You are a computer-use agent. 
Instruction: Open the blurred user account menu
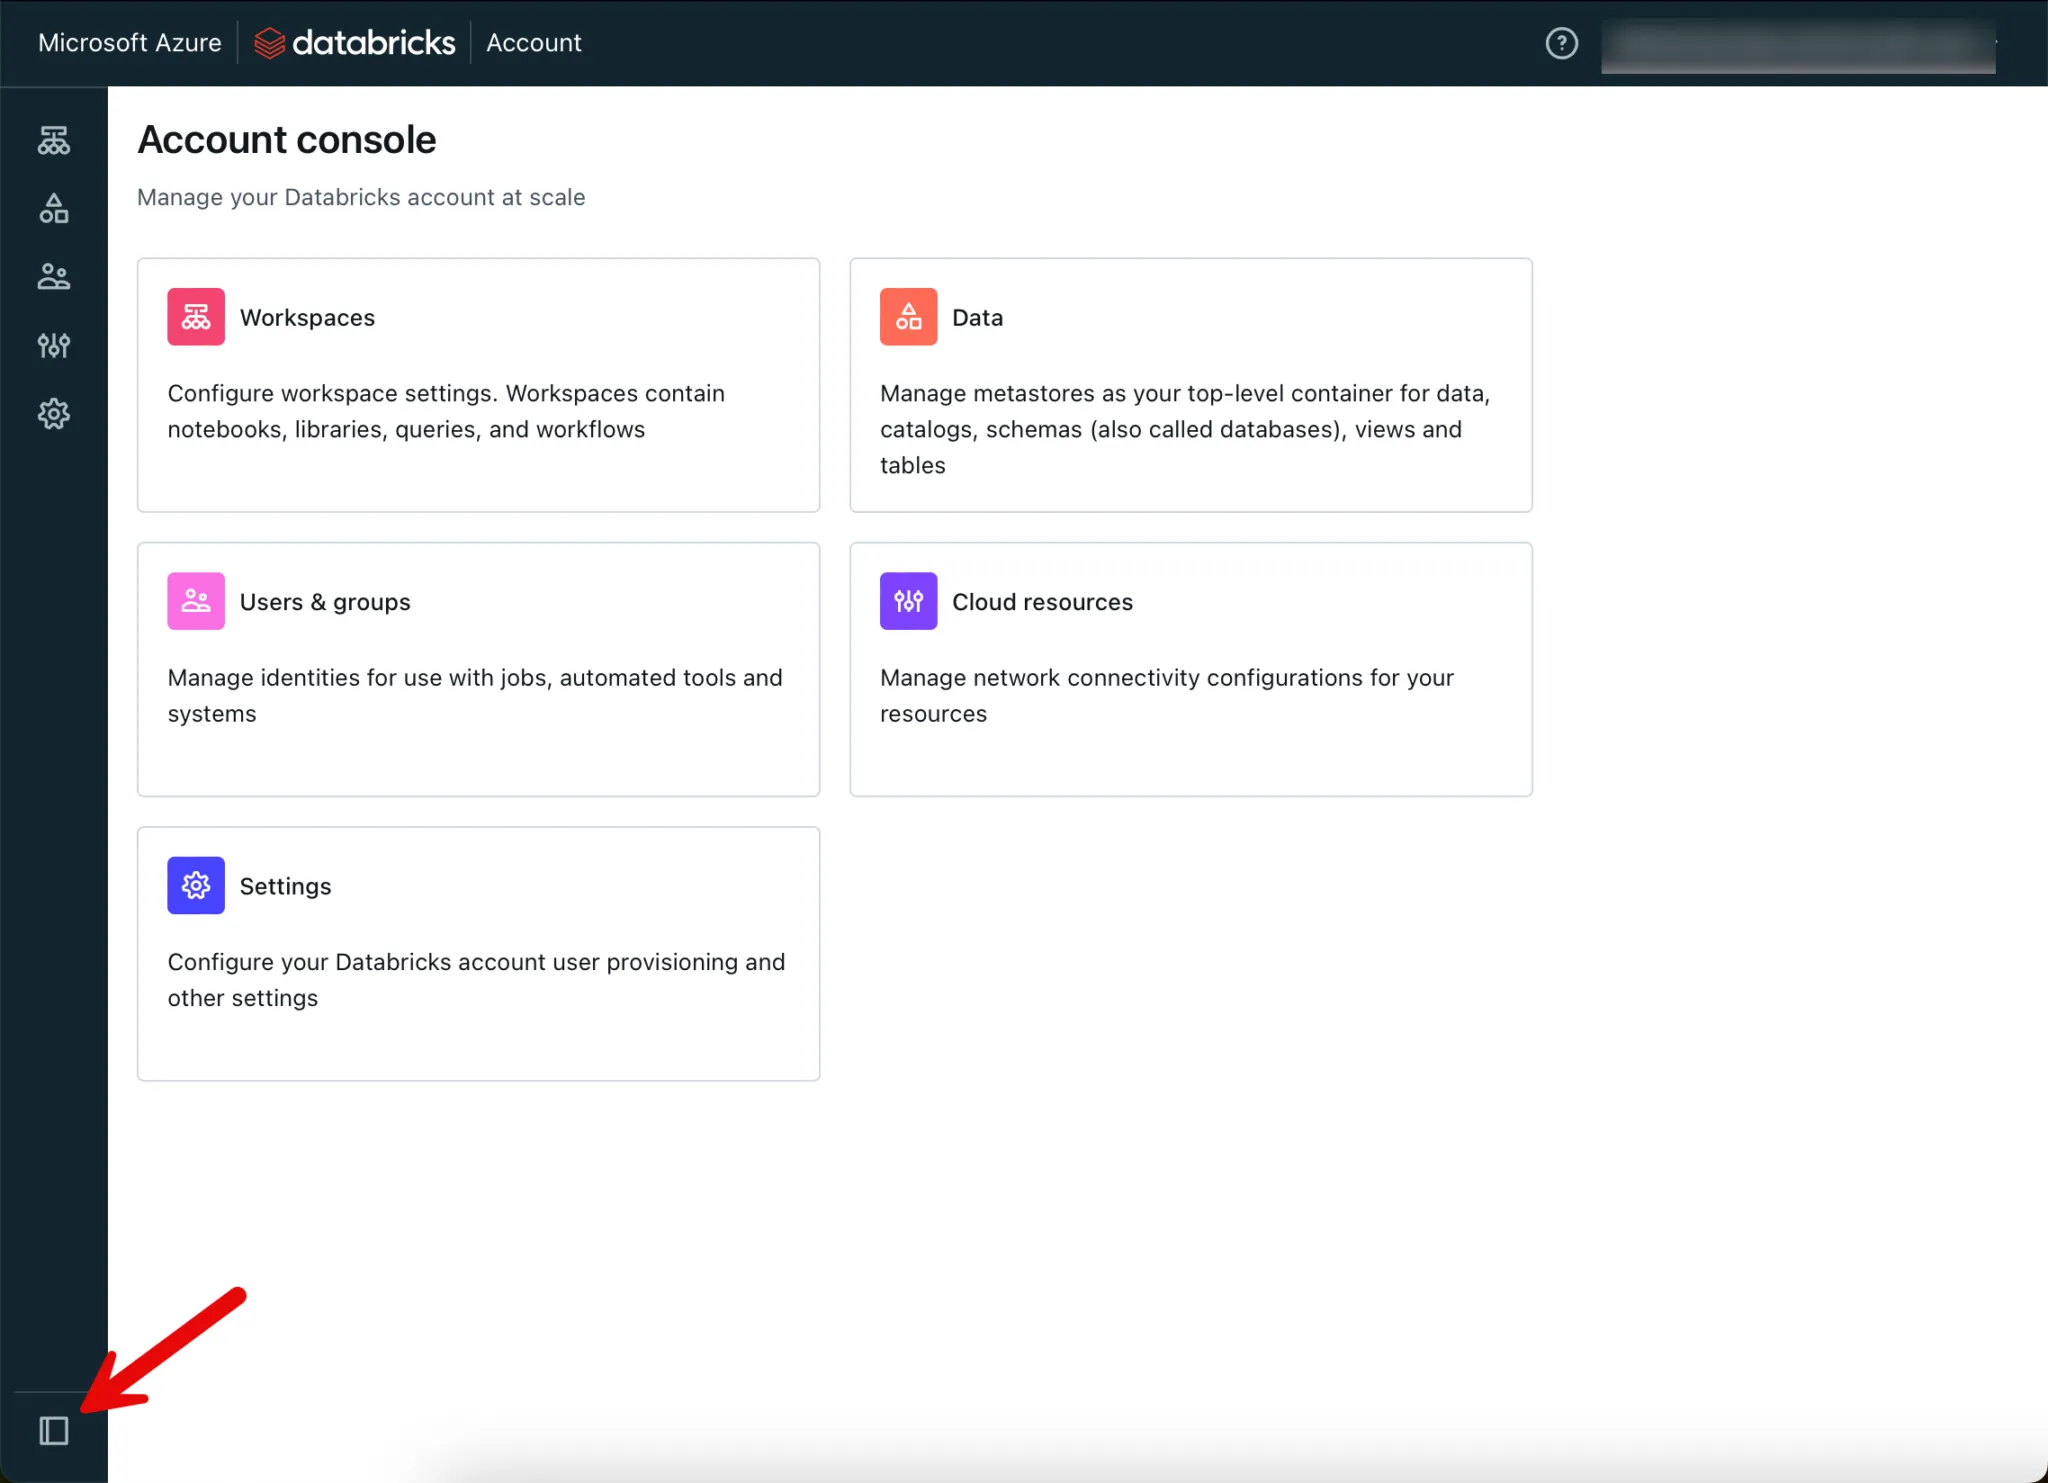[1797, 45]
